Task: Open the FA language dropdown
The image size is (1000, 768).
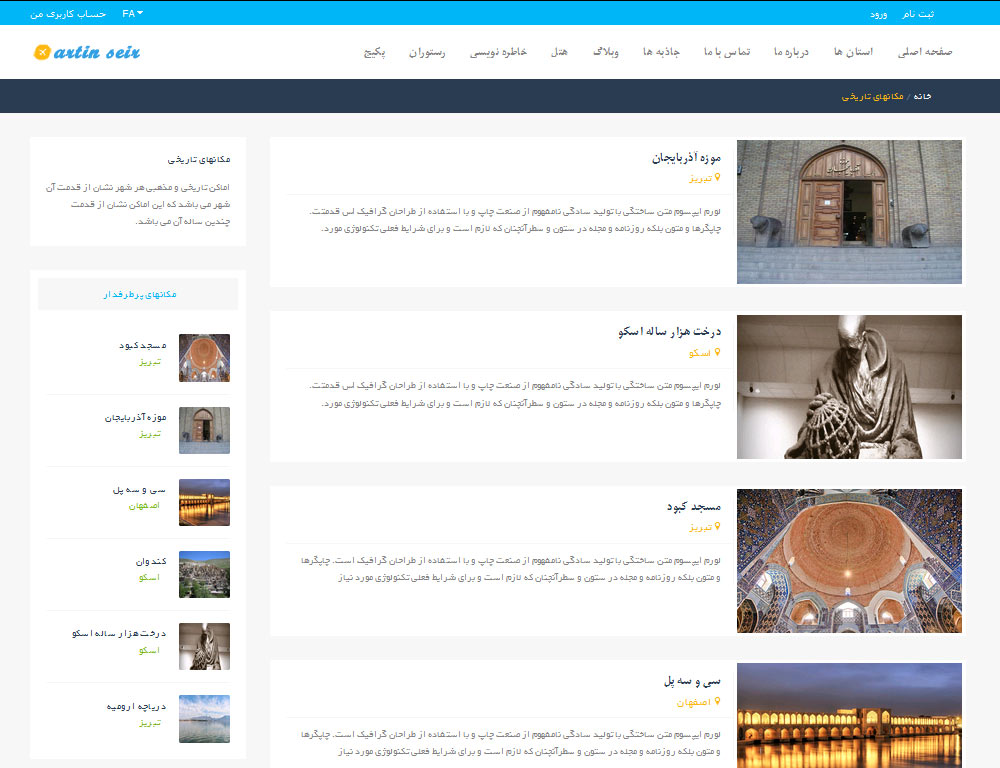Action: [x=133, y=13]
